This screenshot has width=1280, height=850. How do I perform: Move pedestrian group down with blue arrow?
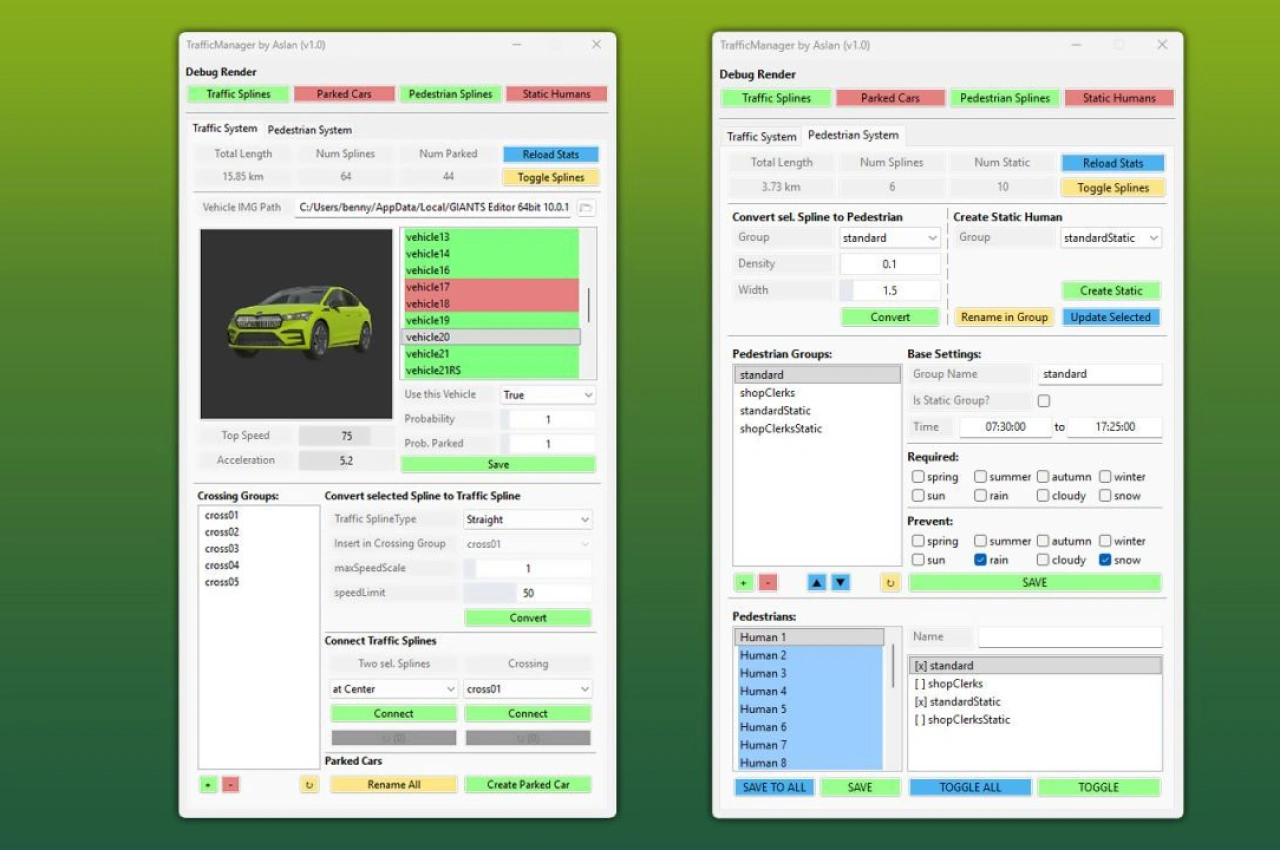click(x=841, y=582)
